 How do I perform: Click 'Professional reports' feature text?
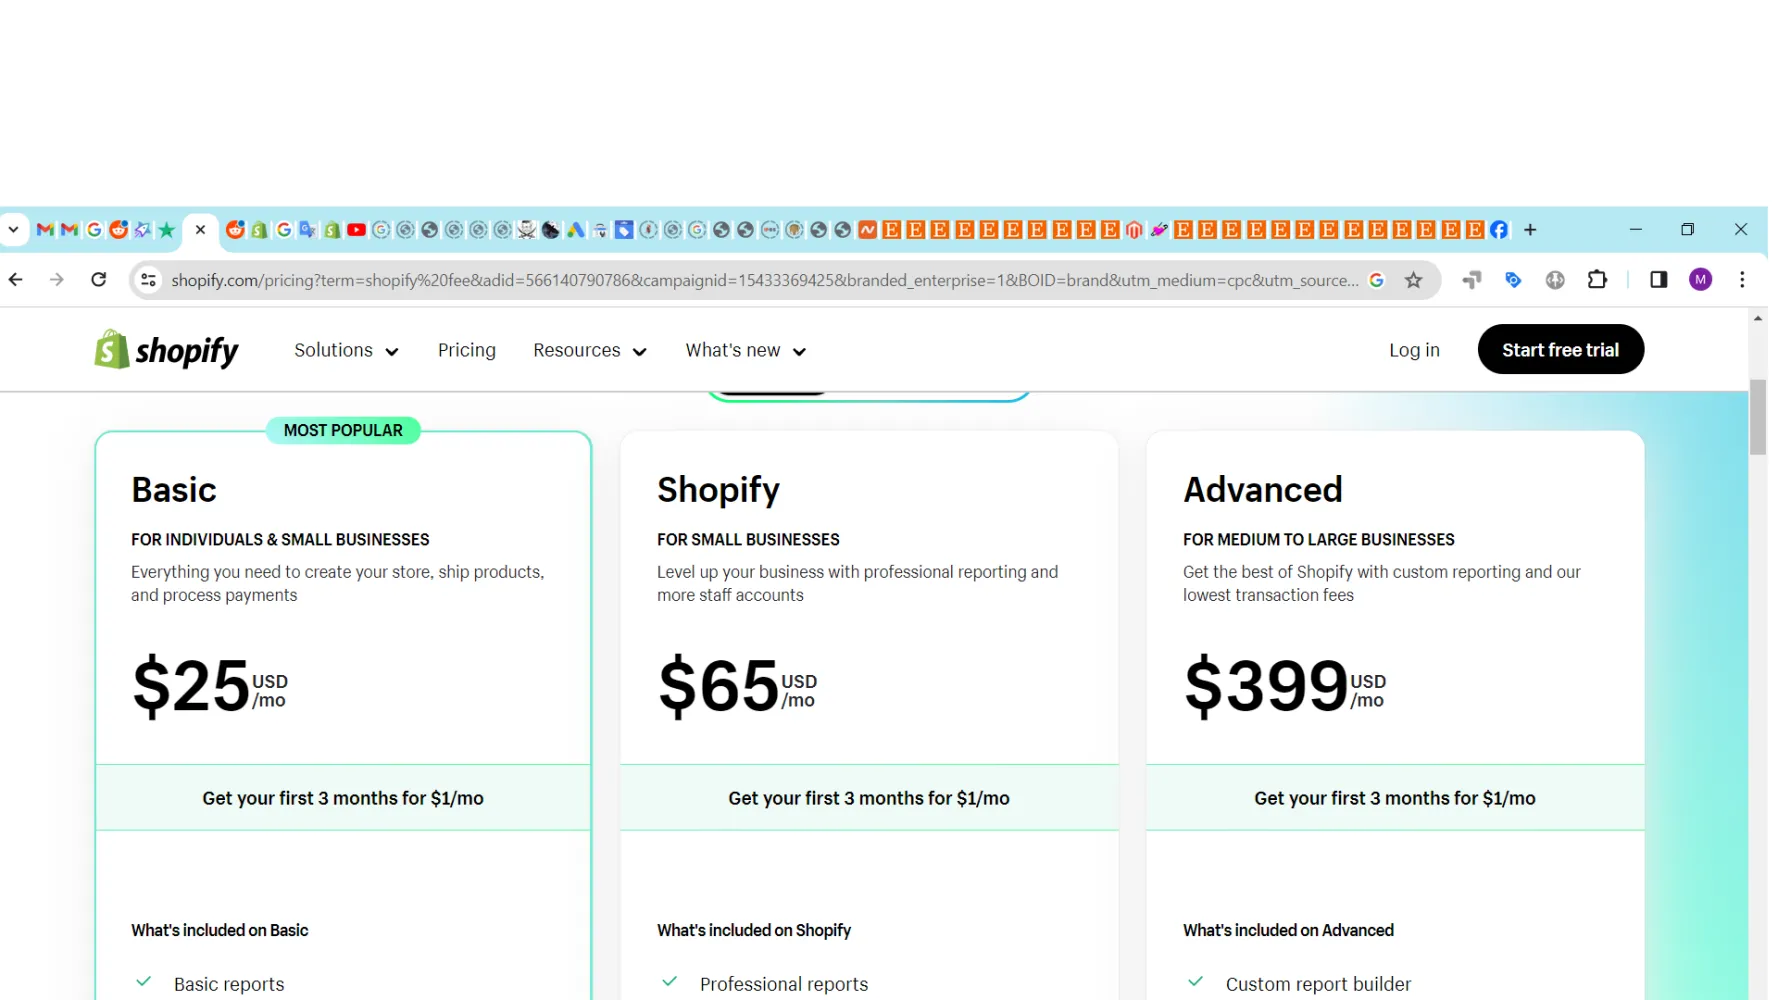(784, 984)
